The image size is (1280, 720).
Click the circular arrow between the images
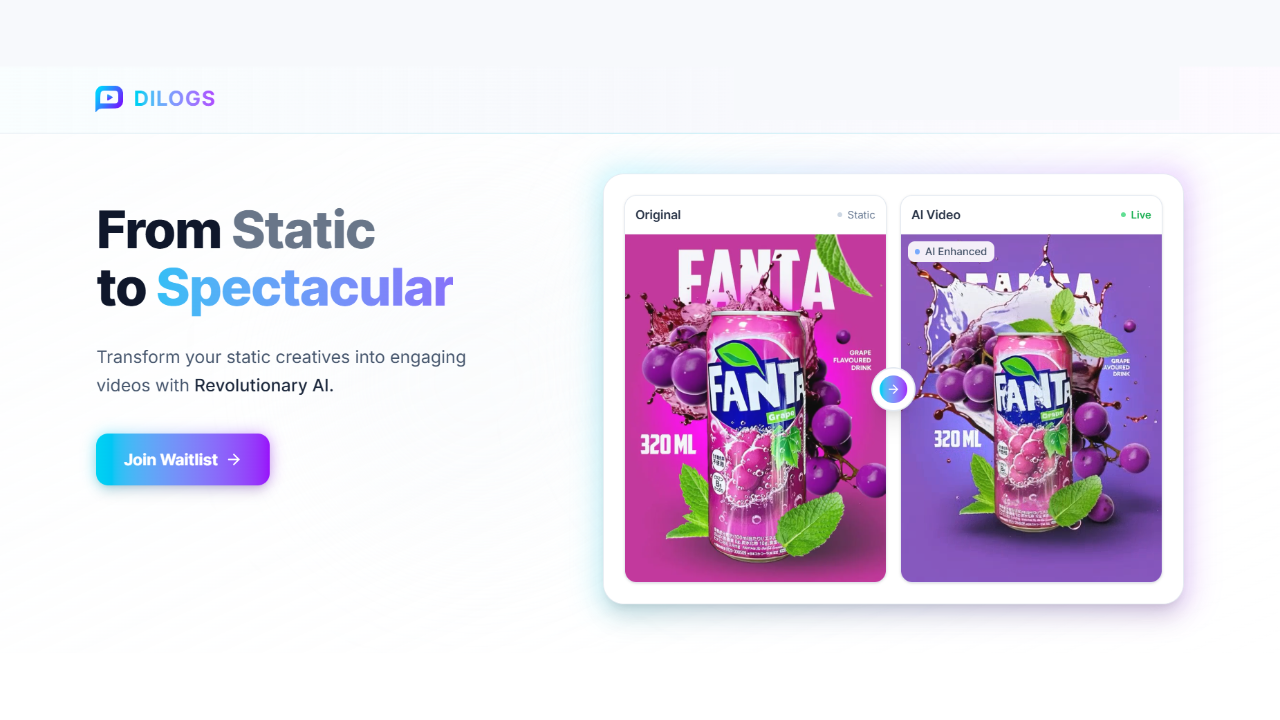(893, 389)
